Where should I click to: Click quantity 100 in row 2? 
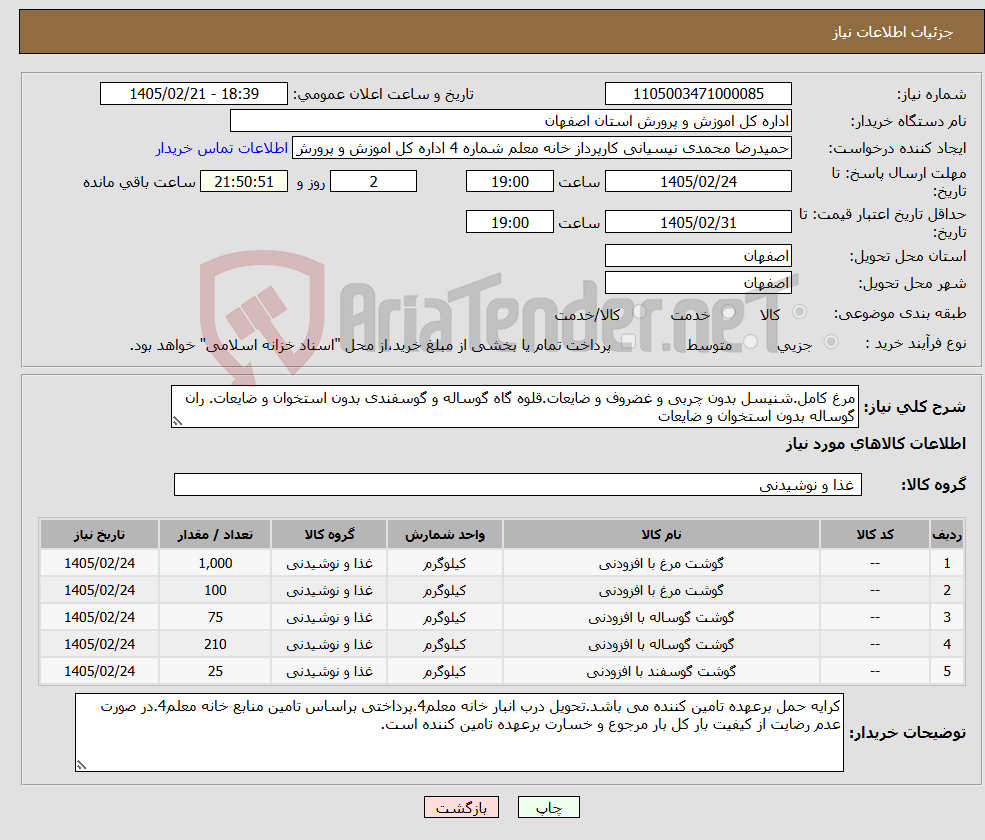(x=215, y=591)
